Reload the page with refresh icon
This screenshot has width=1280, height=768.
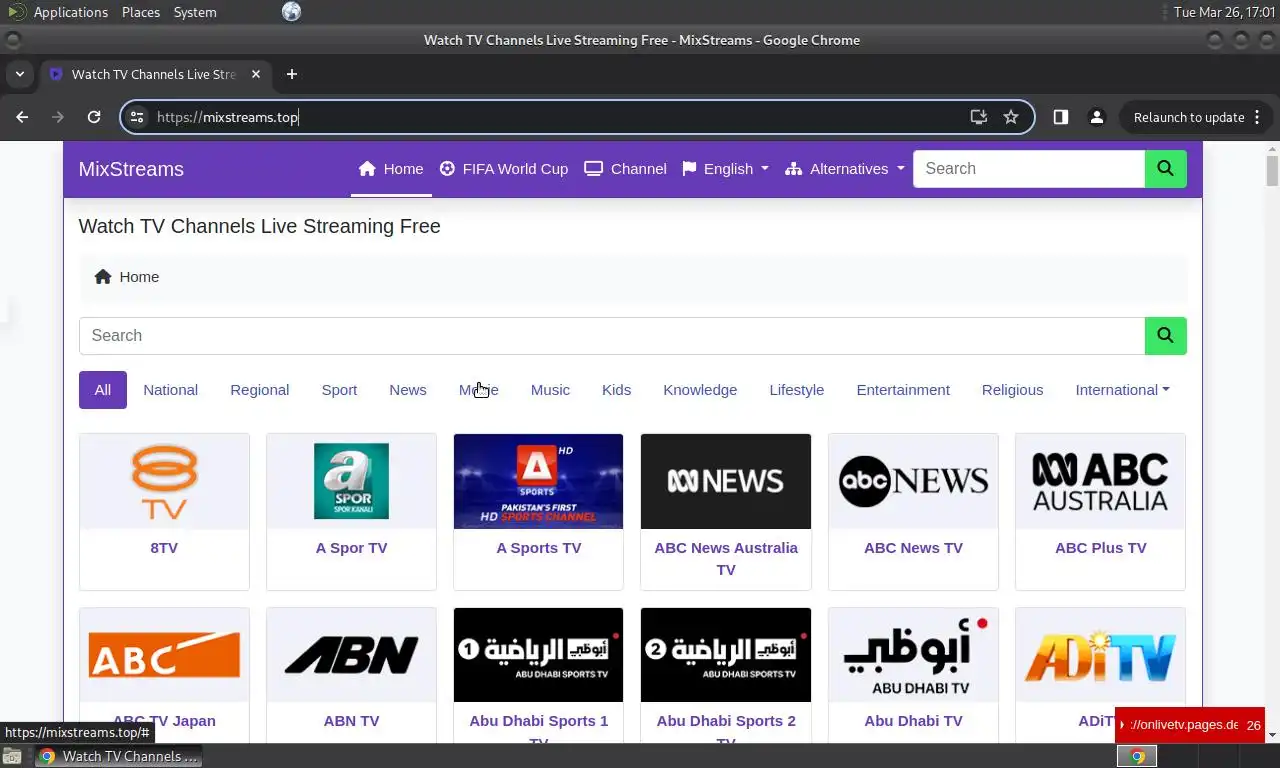[x=94, y=117]
